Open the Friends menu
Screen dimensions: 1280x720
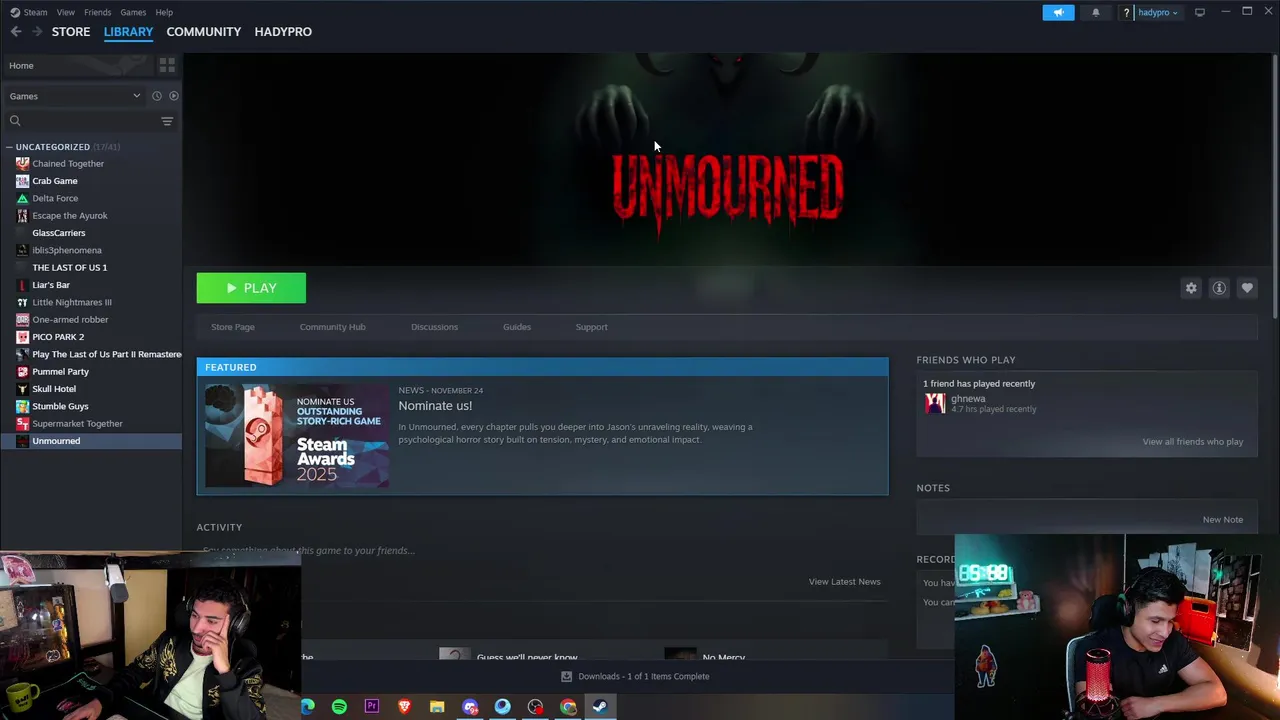pyautogui.click(x=97, y=12)
